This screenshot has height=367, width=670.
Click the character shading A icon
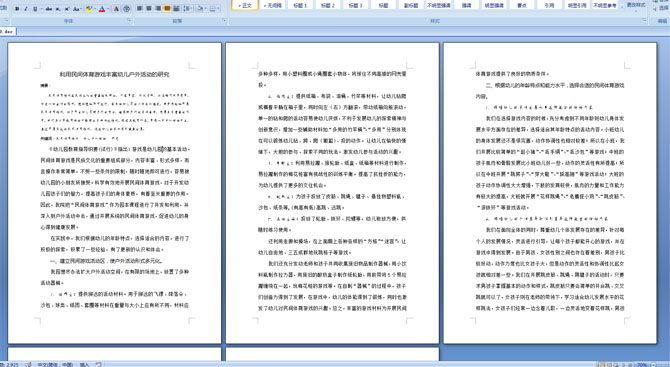116,9
